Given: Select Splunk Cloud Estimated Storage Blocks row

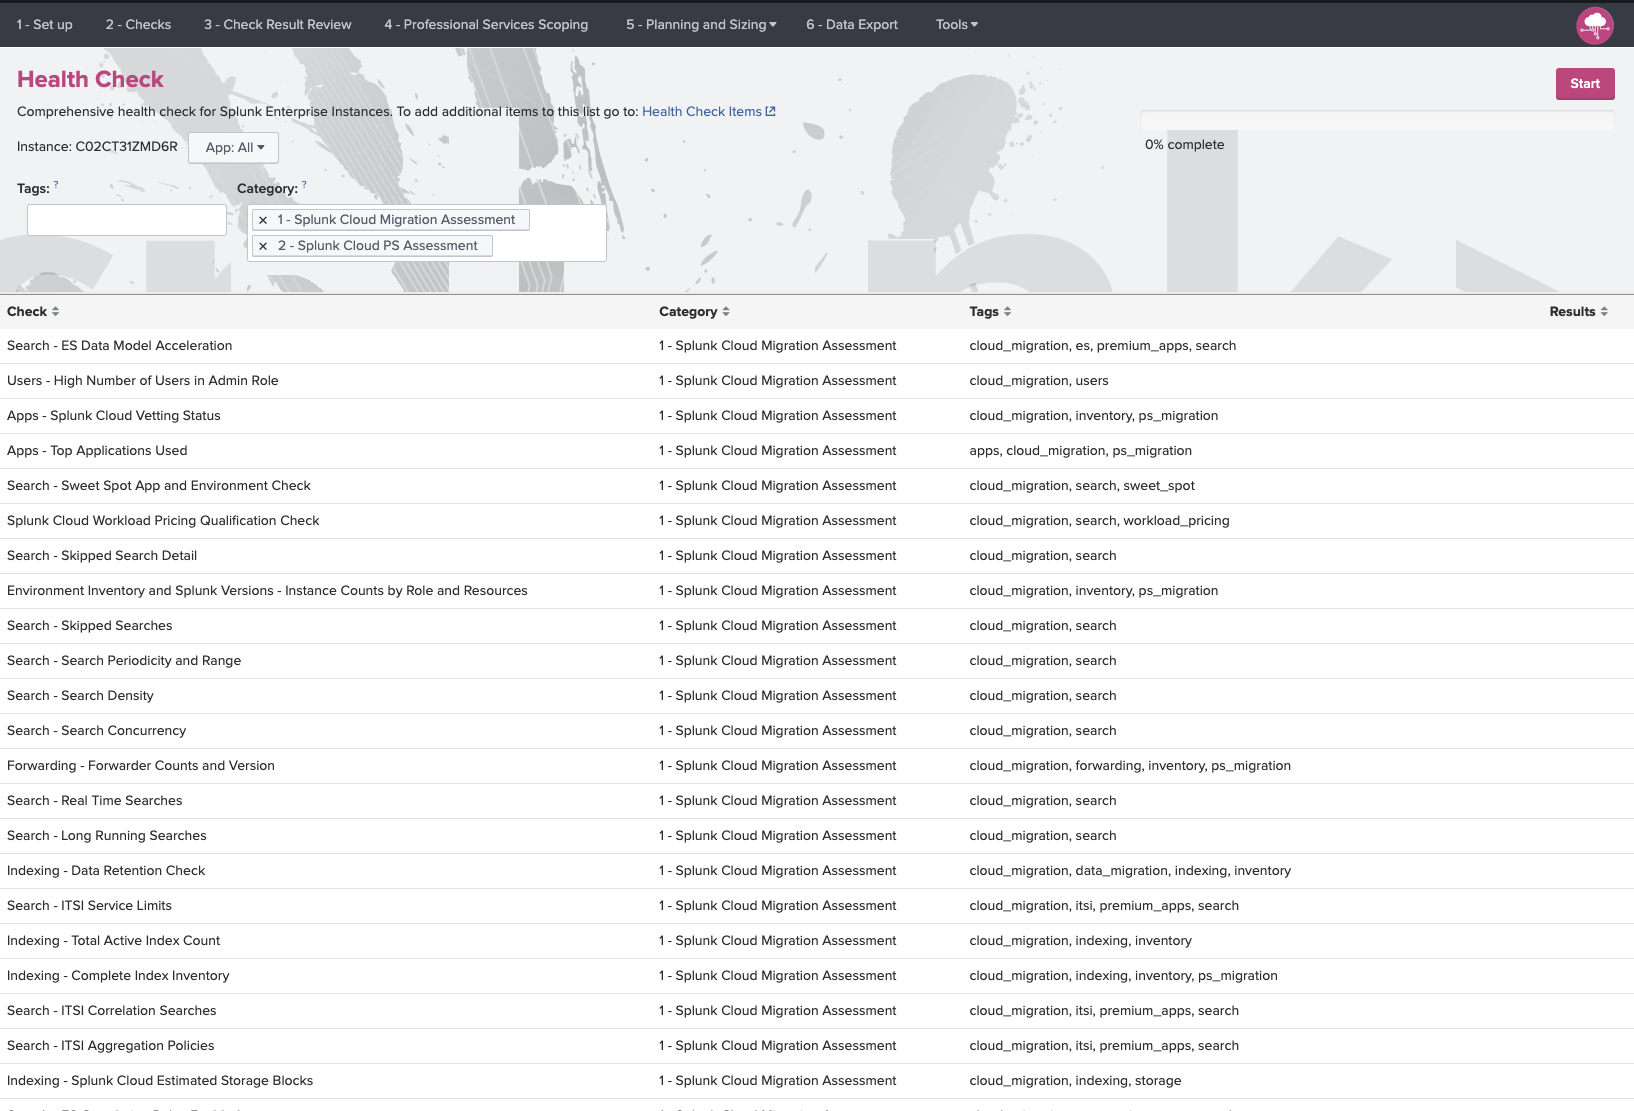Looking at the screenshot, I should pos(817,1081).
